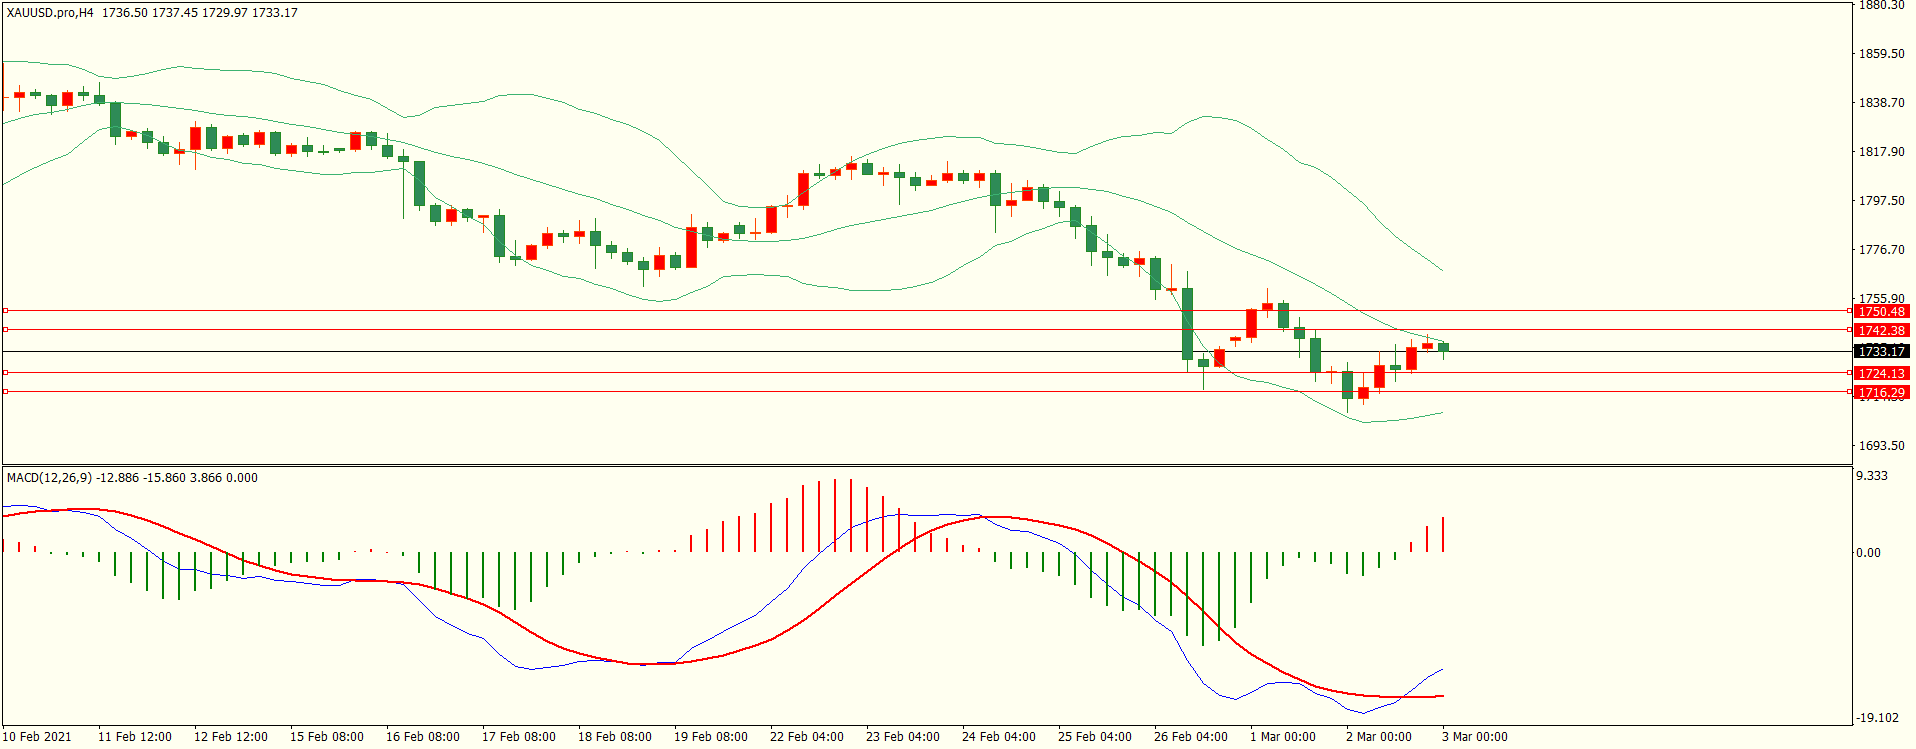Click the red 1750.48 price label

coord(1881,311)
